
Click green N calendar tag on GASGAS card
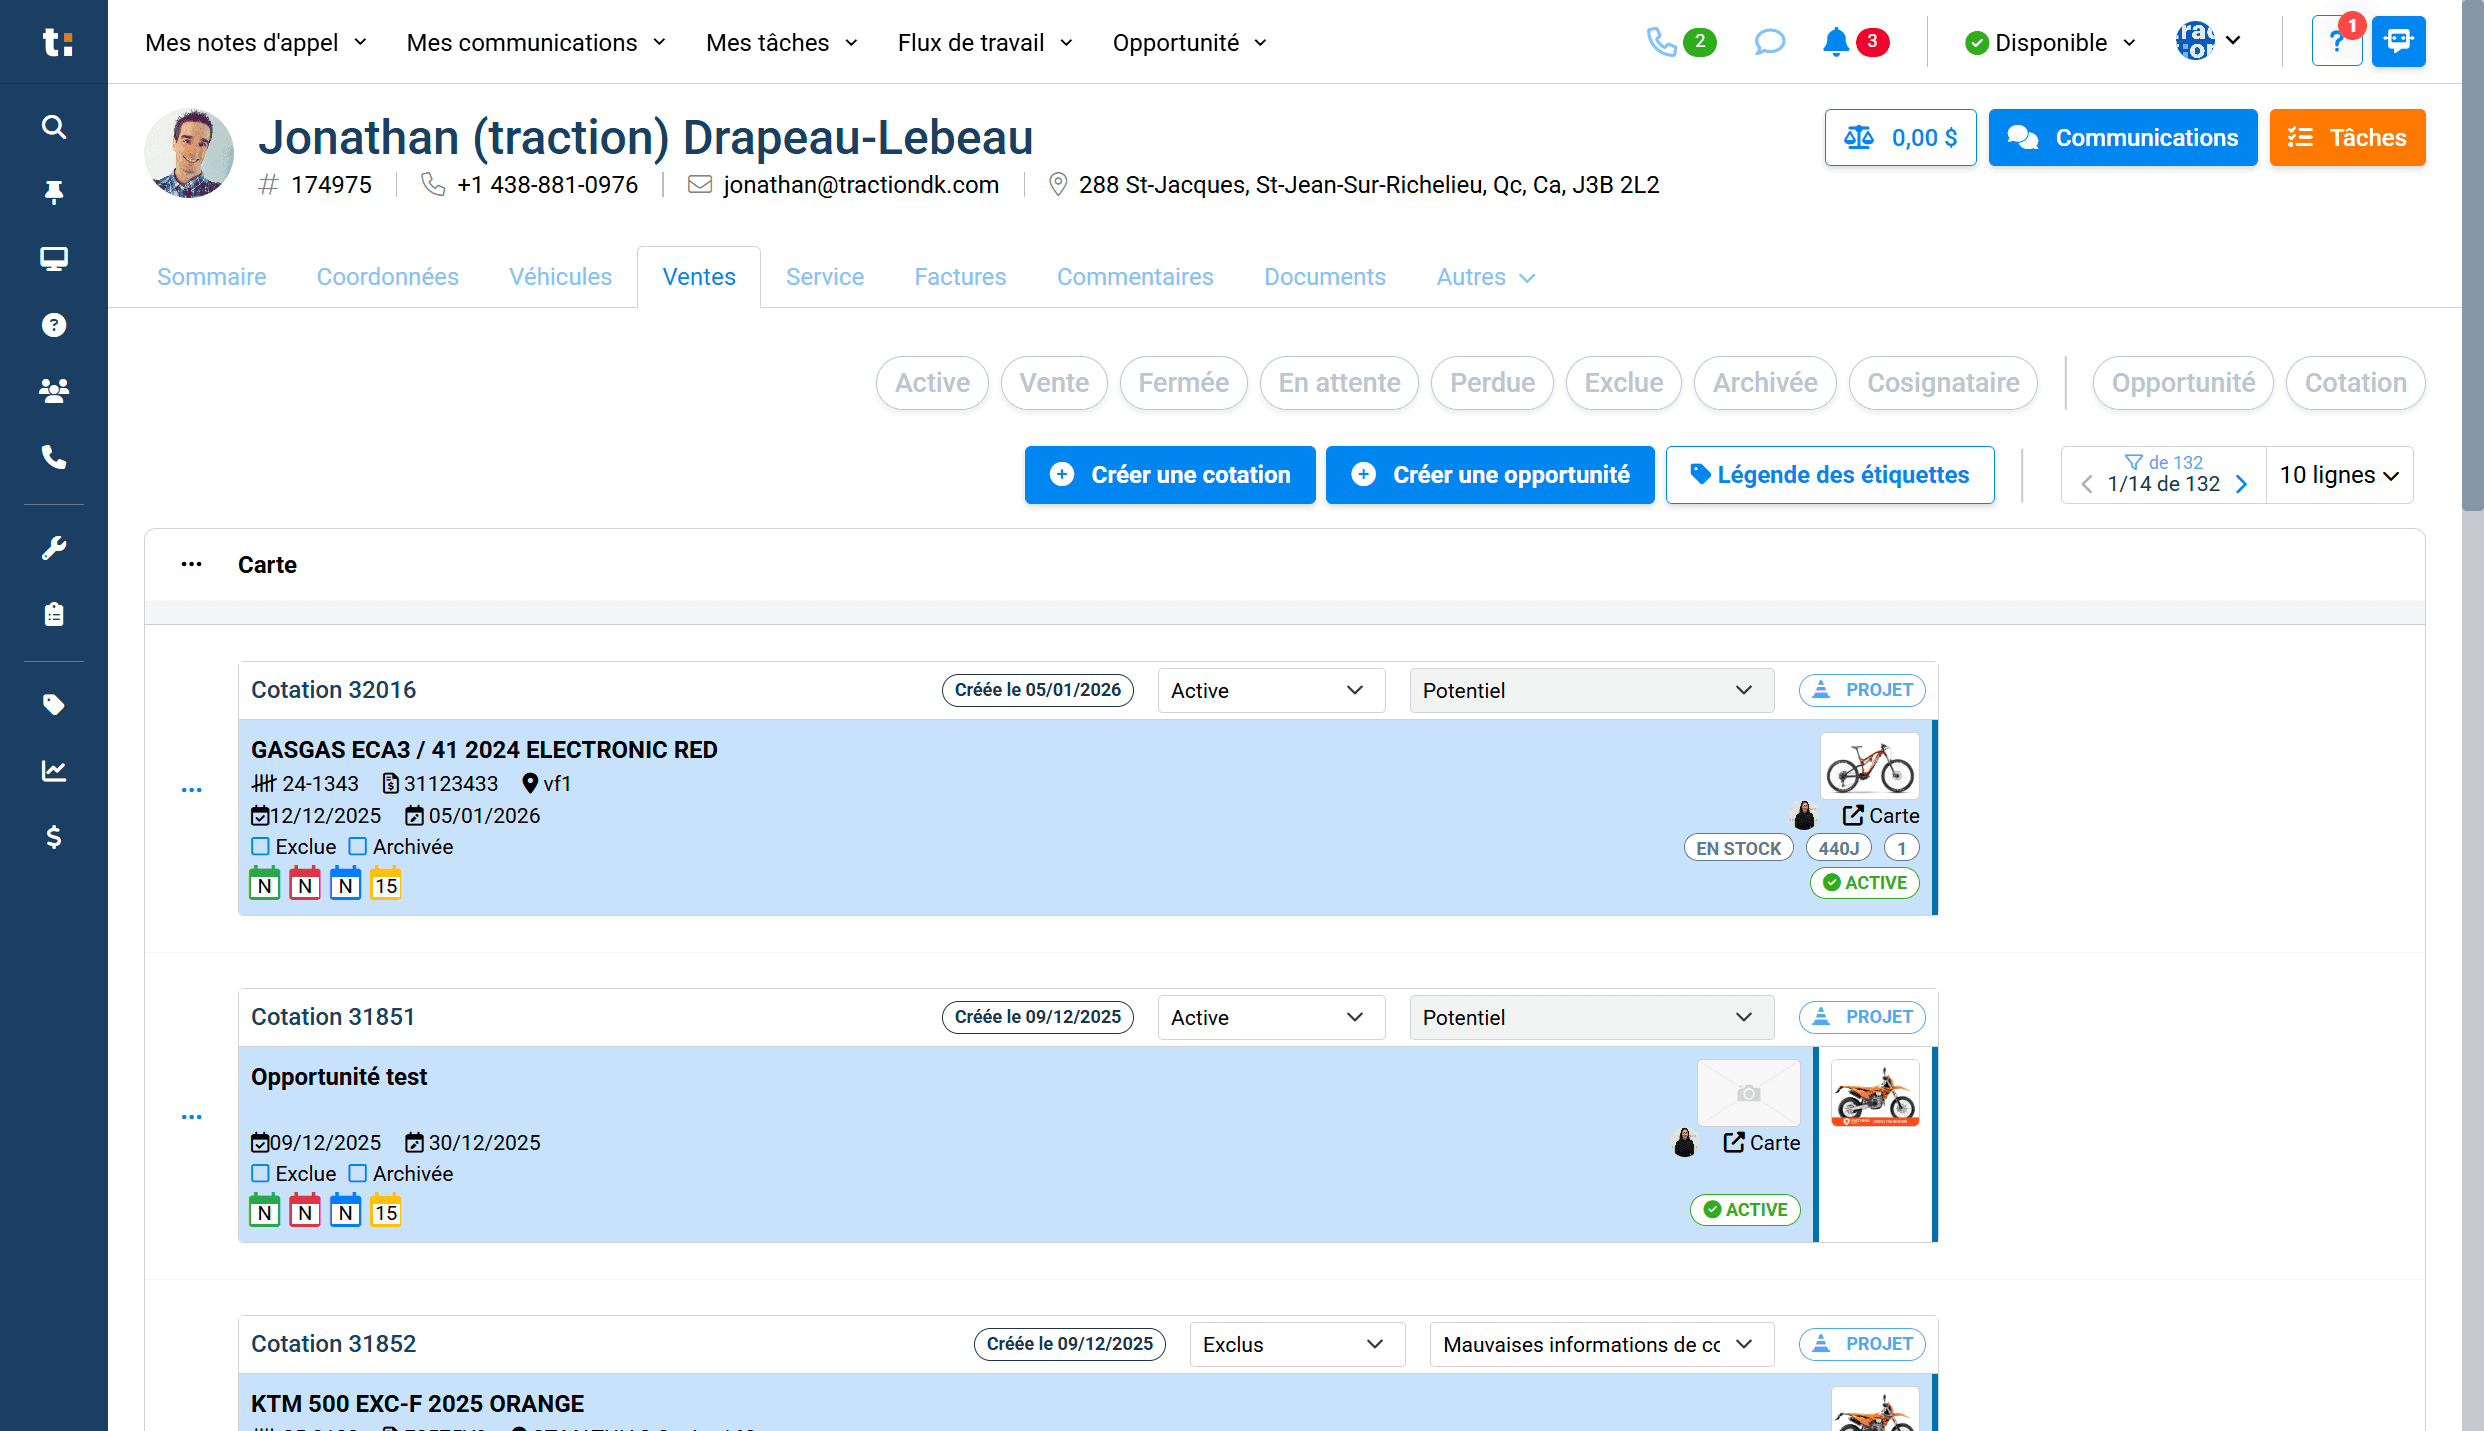click(264, 884)
